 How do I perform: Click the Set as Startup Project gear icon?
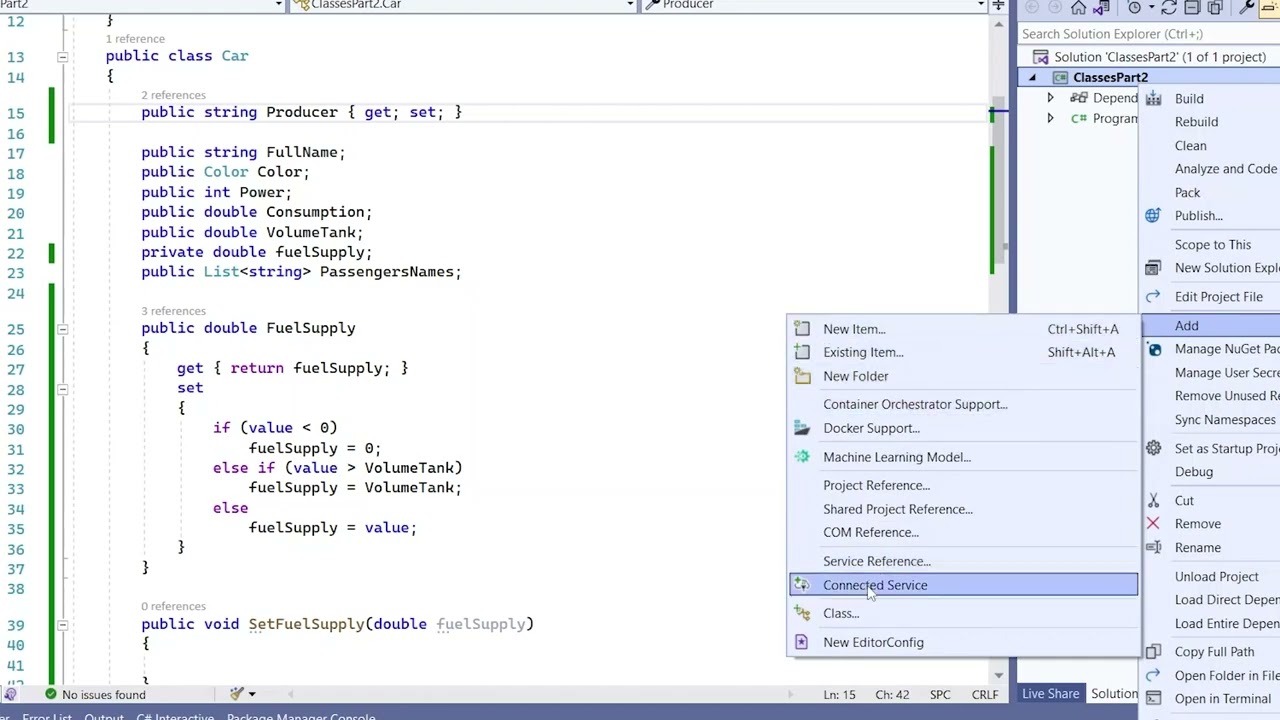[x=1153, y=449]
